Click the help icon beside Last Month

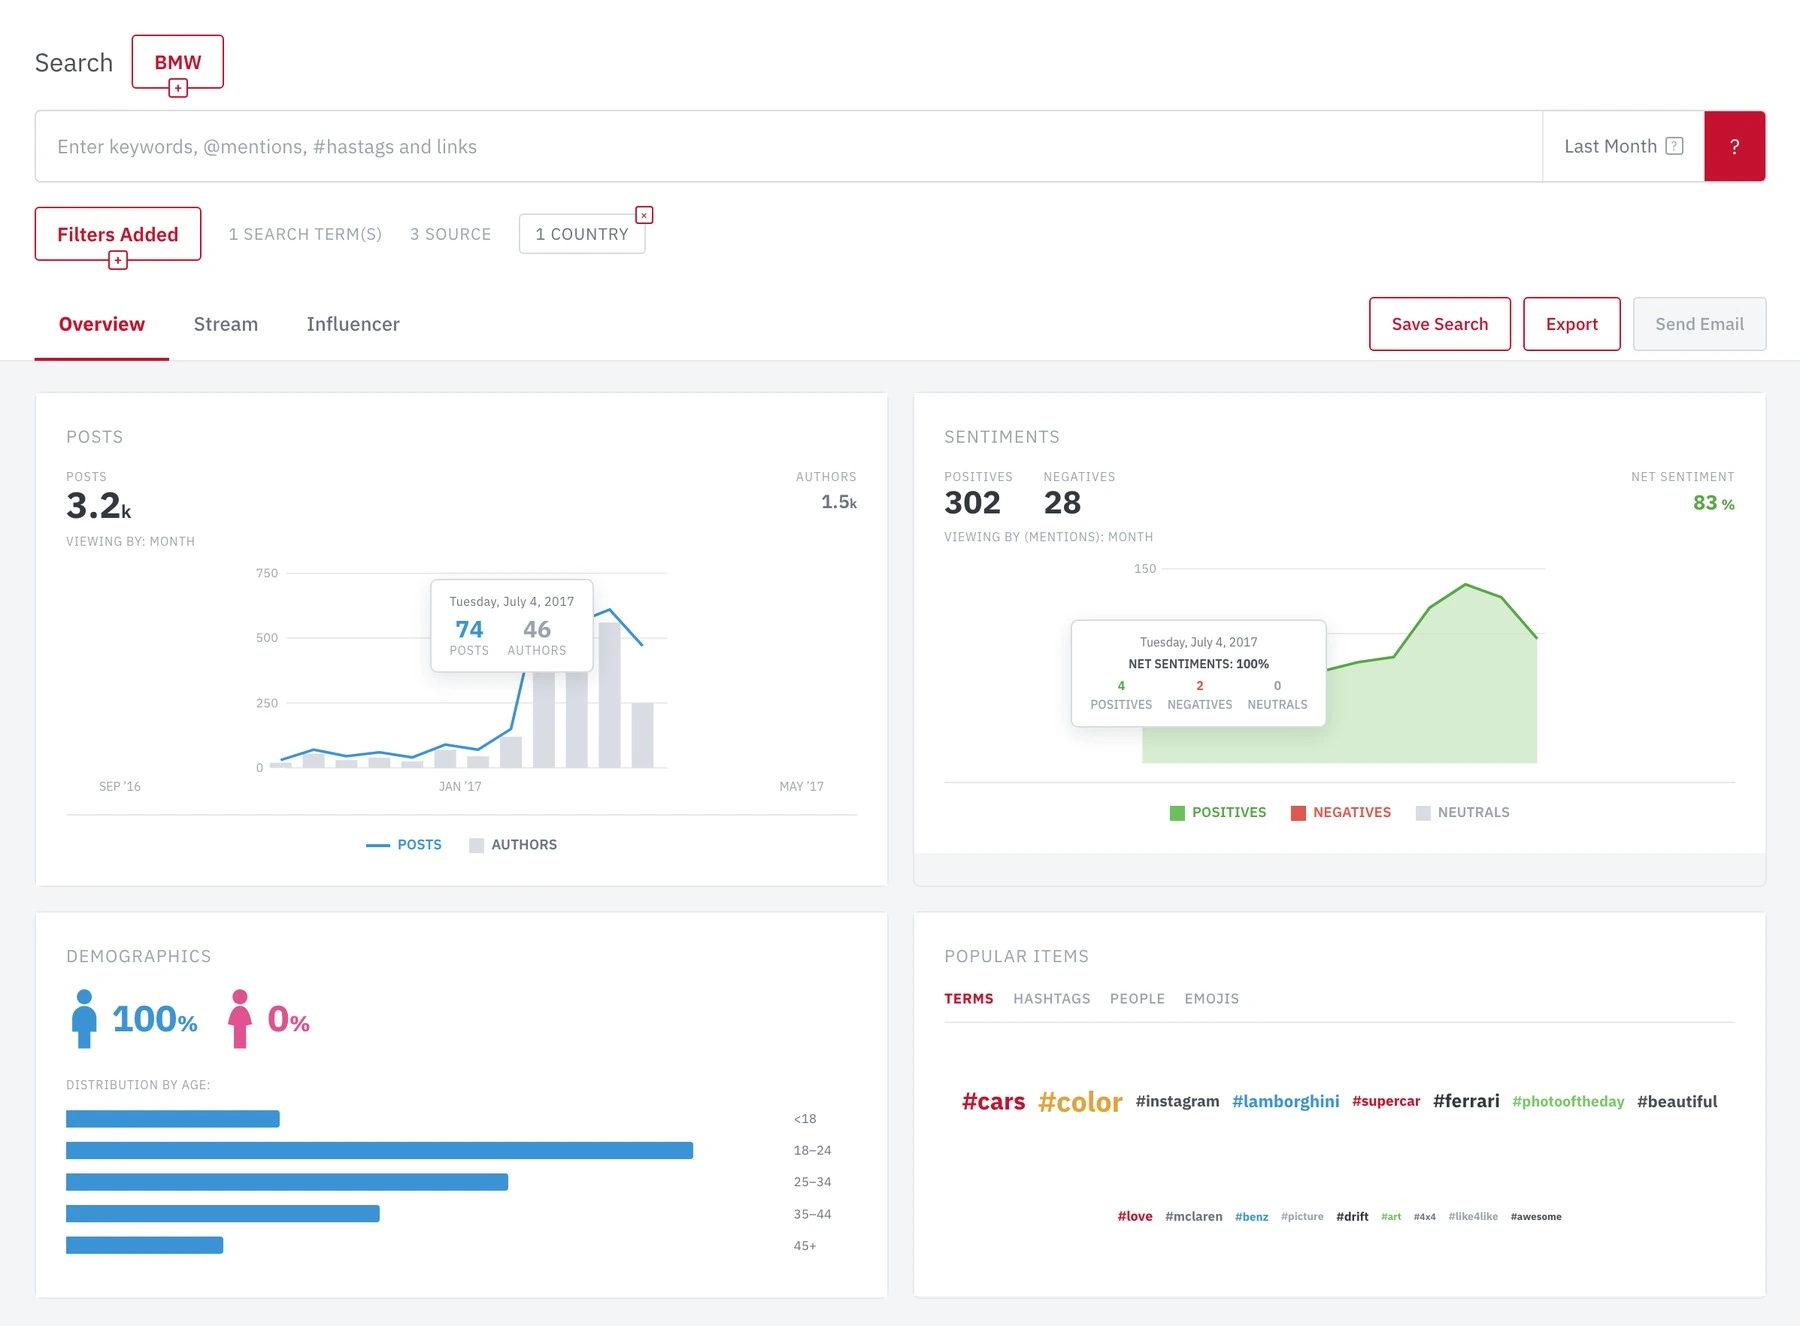1675,146
